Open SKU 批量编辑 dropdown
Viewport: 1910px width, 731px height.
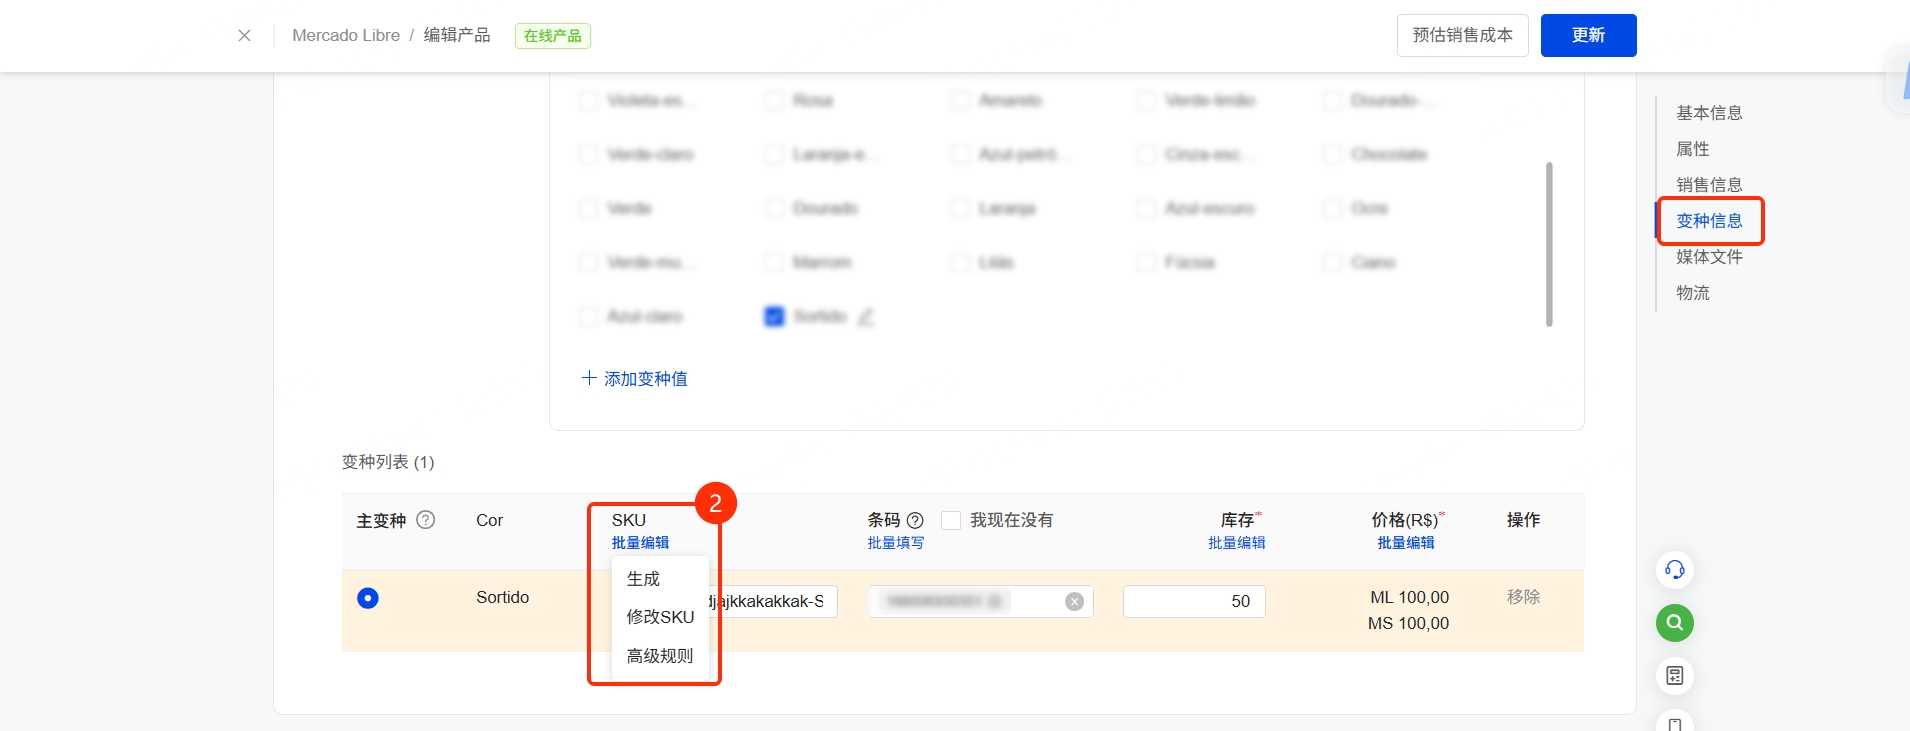[640, 543]
